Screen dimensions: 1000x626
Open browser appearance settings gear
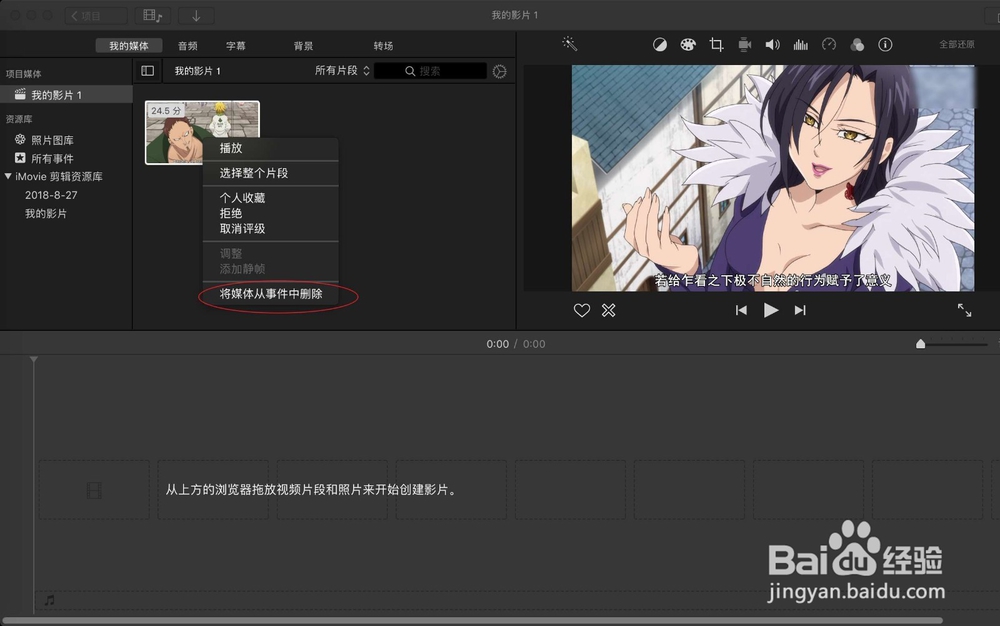[499, 71]
